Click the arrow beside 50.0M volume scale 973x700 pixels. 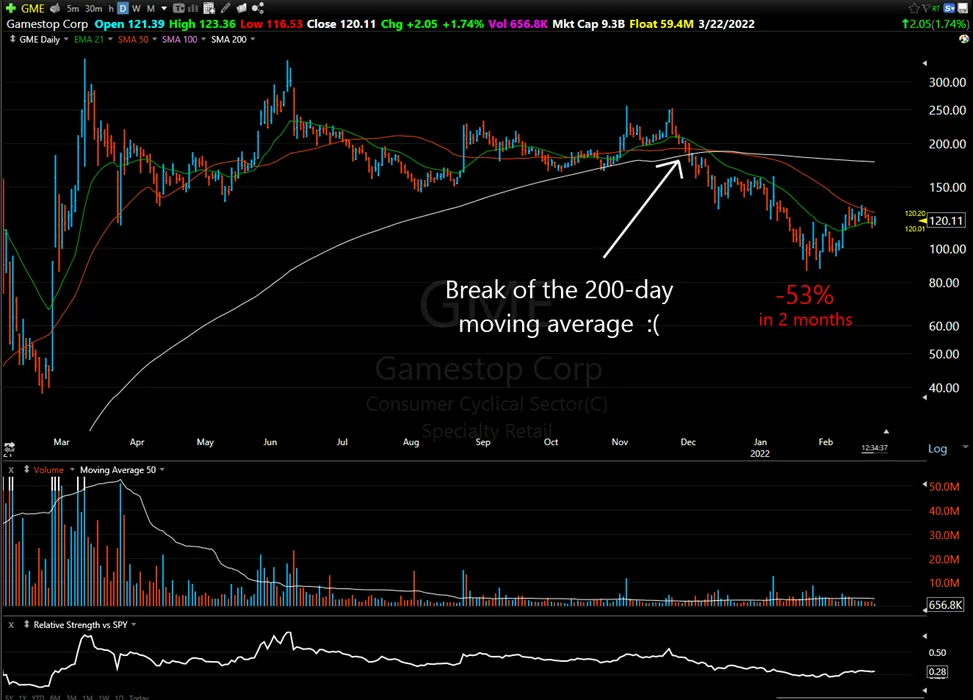pyautogui.click(x=925, y=484)
